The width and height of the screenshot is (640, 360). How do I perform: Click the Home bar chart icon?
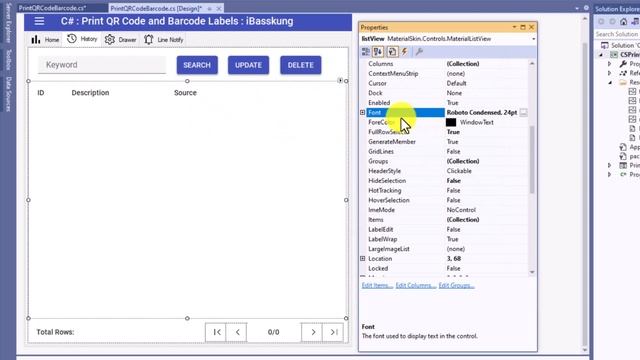[x=36, y=39]
